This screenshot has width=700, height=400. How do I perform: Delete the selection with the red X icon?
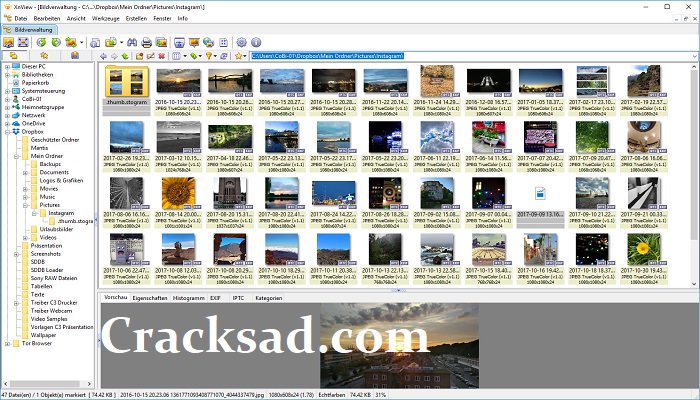[162, 56]
